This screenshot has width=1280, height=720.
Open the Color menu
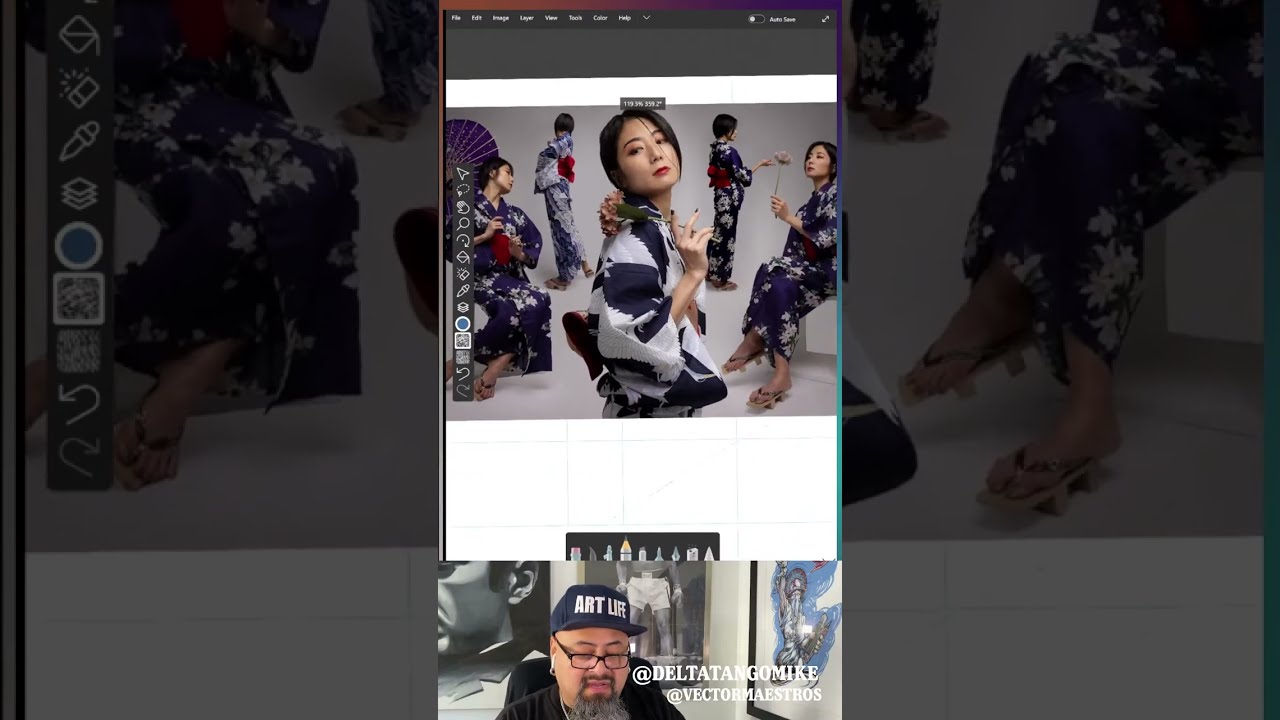click(x=600, y=18)
